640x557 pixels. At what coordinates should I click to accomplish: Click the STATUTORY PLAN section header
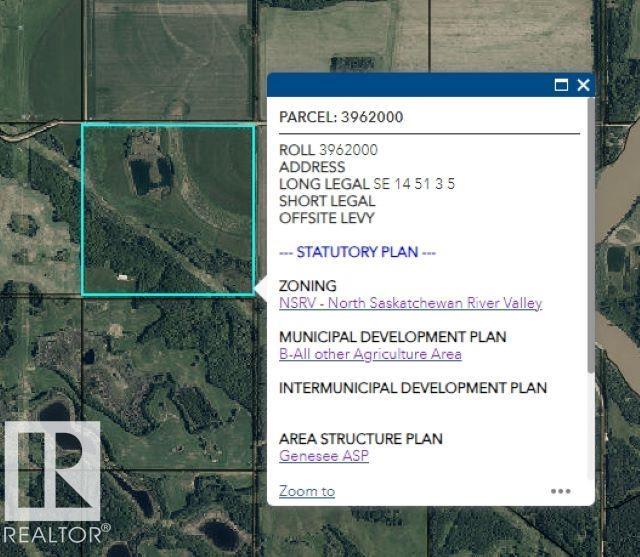click(357, 252)
